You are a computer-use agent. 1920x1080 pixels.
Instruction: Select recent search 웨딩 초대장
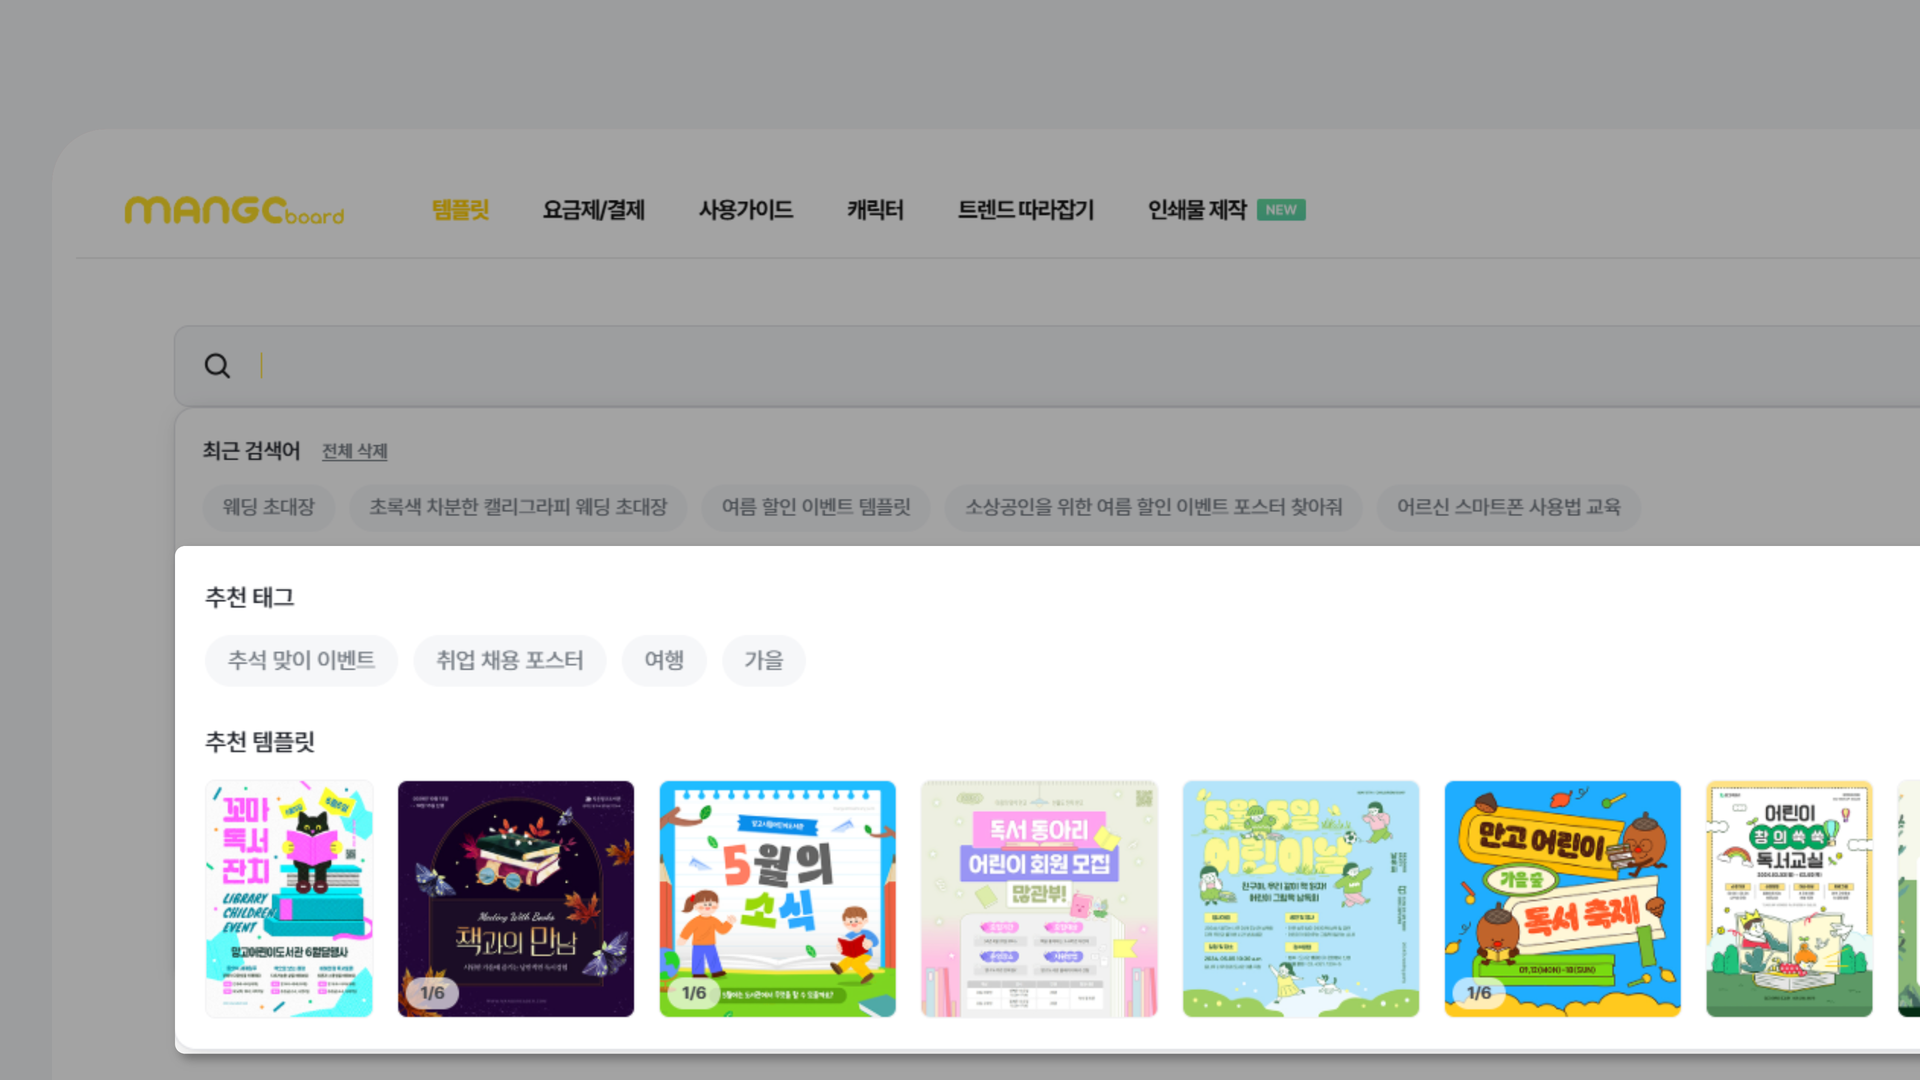[268, 507]
